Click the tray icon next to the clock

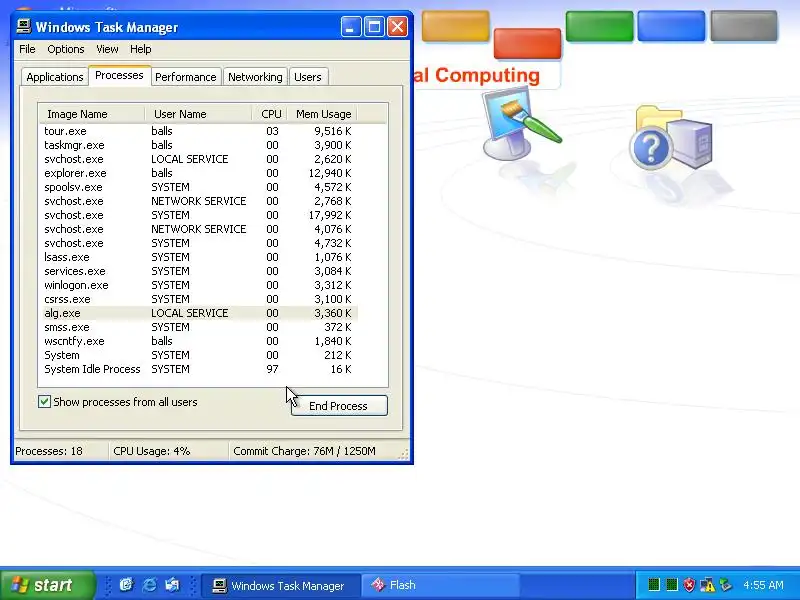[725, 585]
